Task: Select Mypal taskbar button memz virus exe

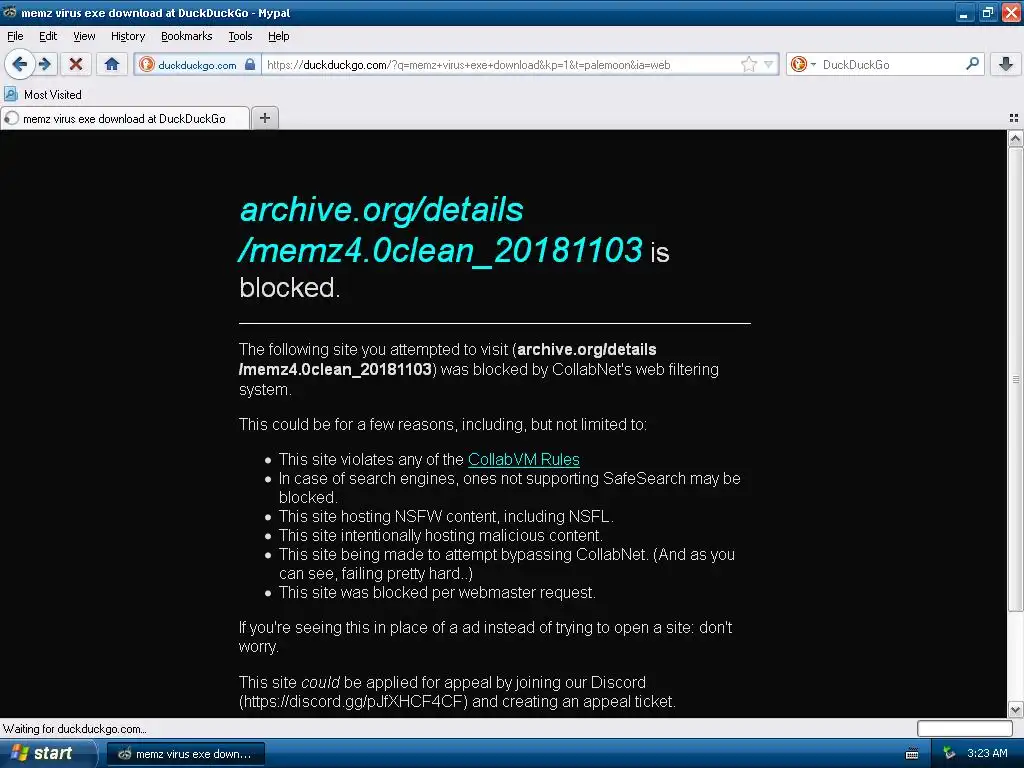Action: 185,754
